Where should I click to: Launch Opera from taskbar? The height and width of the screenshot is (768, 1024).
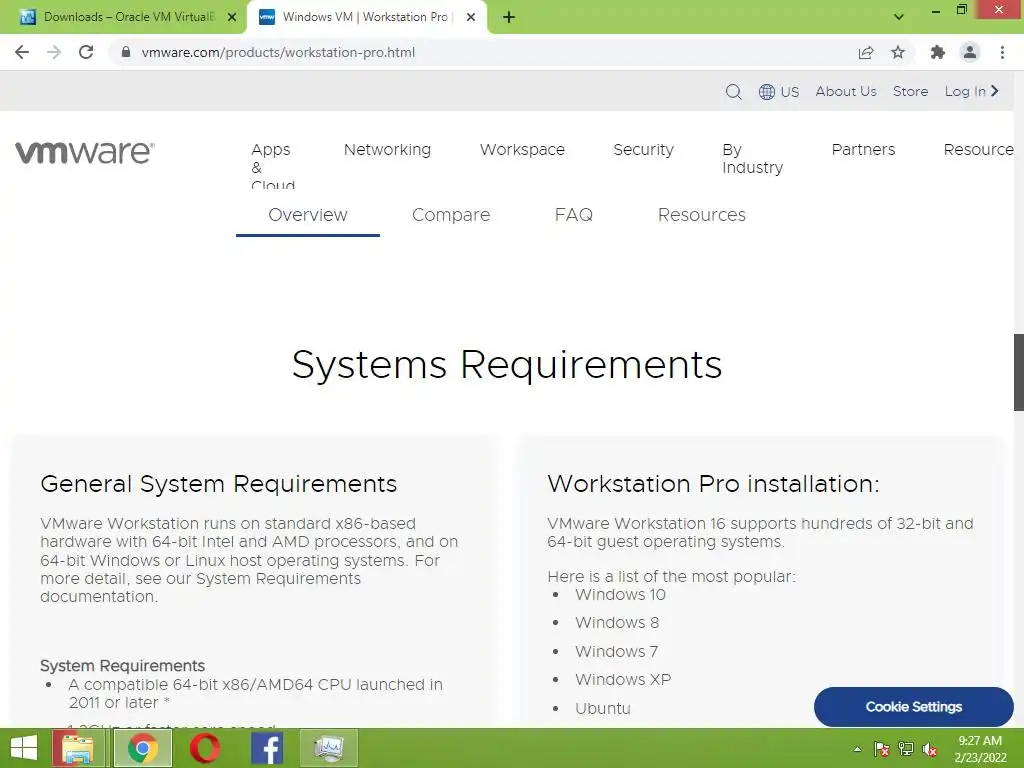pos(204,748)
